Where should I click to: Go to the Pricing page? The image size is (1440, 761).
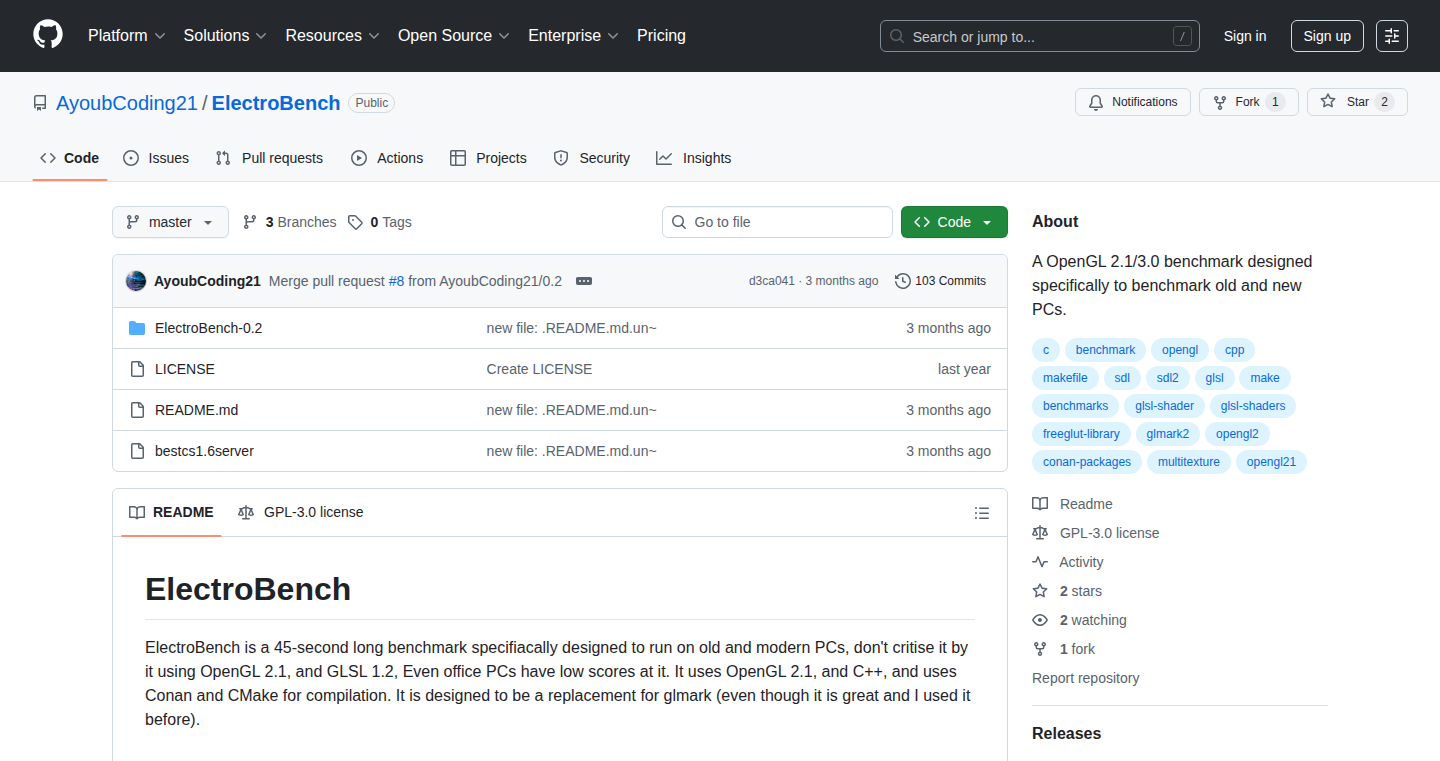pos(661,36)
